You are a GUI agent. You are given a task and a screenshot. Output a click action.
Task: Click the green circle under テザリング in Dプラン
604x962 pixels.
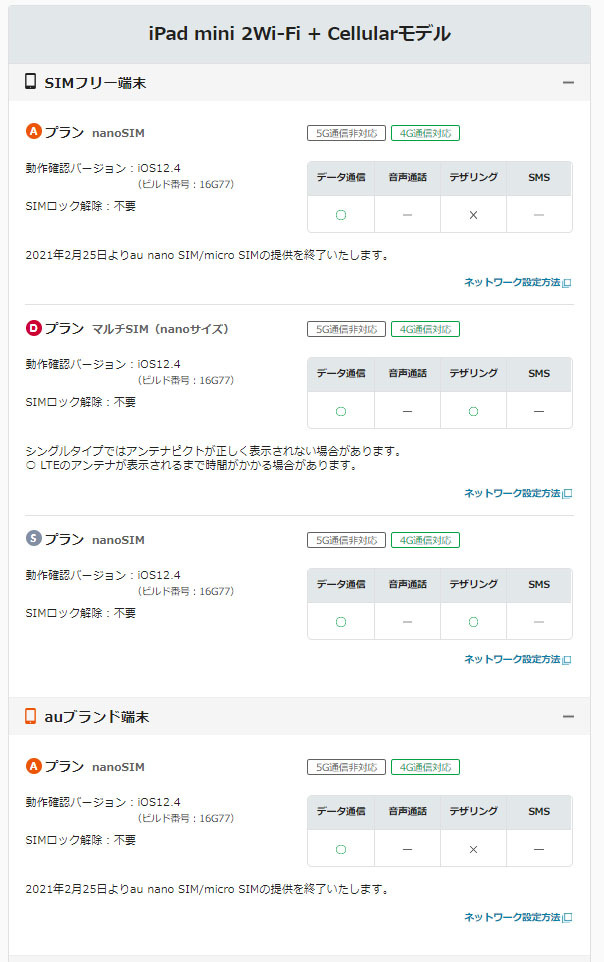pos(473,411)
